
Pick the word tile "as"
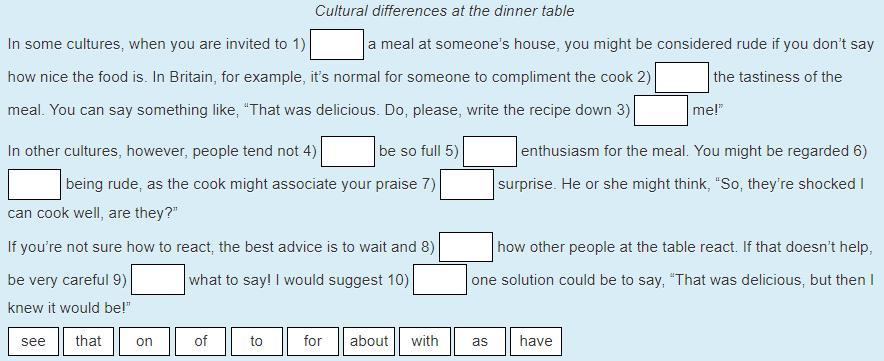[x=480, y=341]
